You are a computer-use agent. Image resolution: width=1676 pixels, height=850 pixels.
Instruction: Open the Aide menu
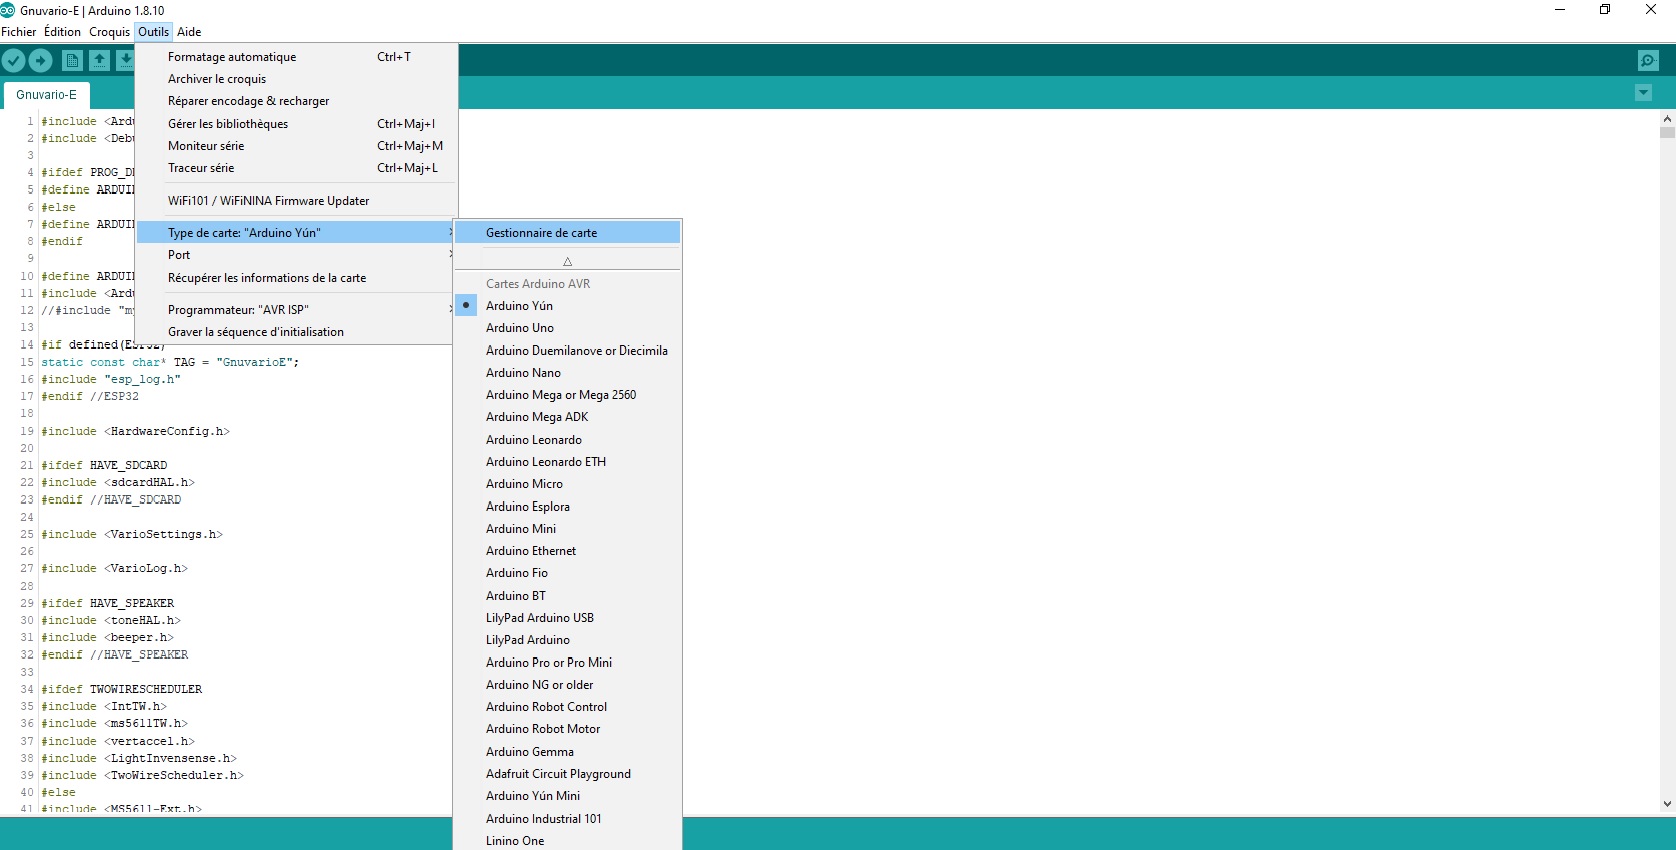(x=189, y=32)
